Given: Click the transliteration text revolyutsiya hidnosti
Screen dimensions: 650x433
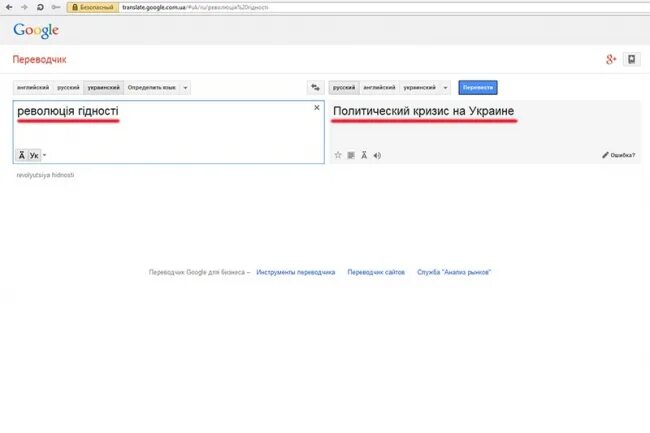Looking at the screenshot, I should point(45,175).
